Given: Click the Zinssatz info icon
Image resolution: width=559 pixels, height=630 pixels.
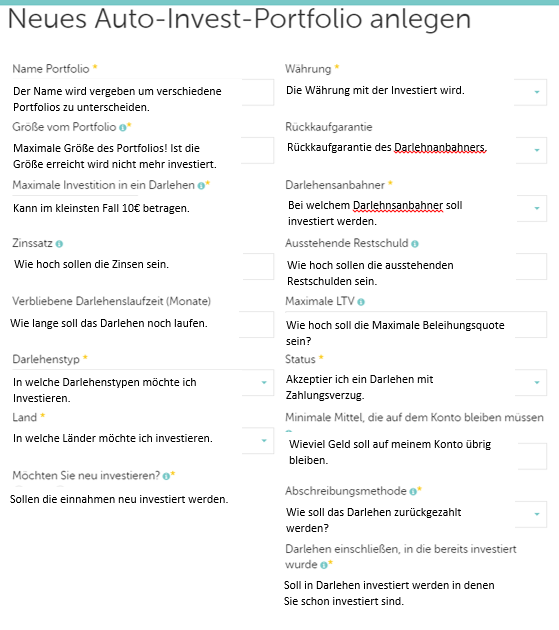Looking at the screenshot, I should coord(59,244).
